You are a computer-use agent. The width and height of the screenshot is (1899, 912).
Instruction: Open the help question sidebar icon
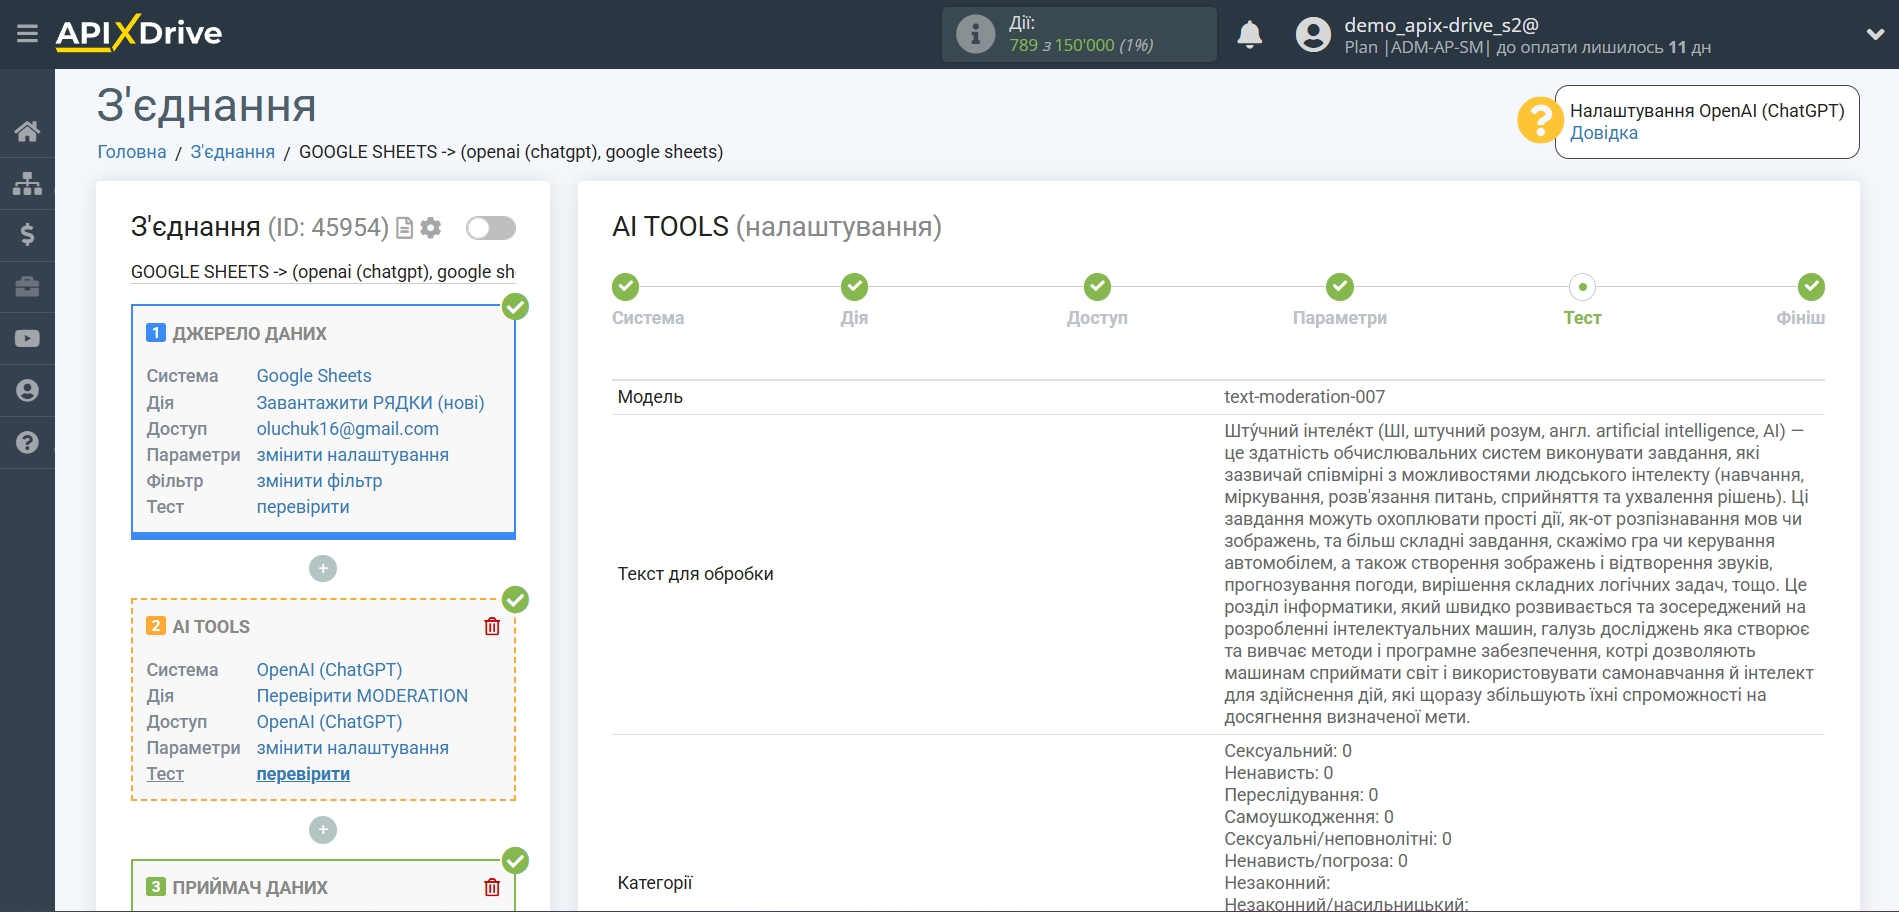pos(27,443)
